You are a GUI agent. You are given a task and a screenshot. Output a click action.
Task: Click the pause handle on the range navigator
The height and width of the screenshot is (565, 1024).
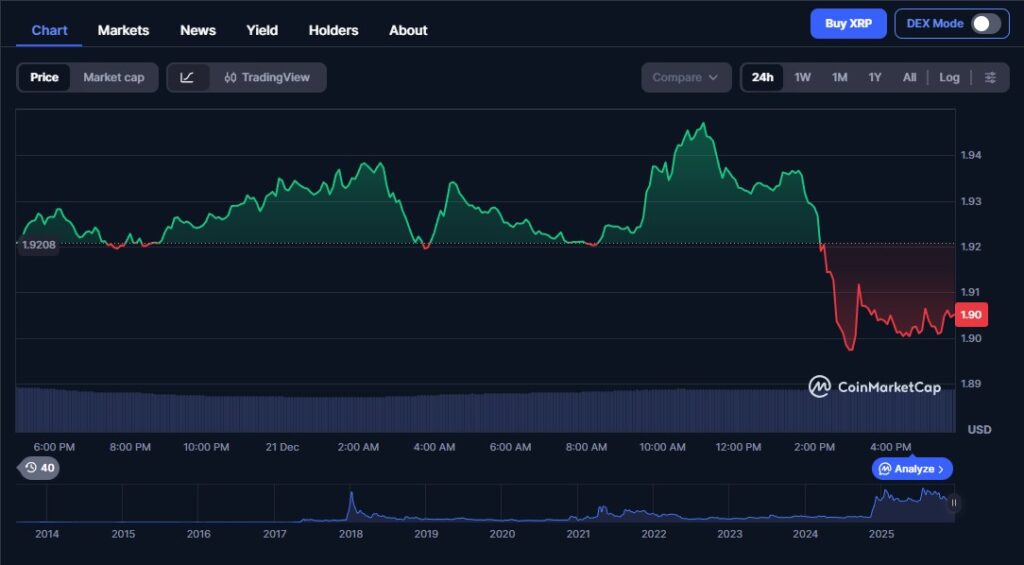954,503
